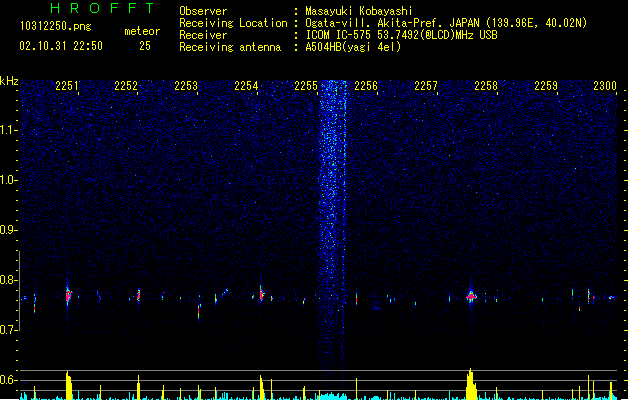Select the filename 10312250.png
The image size is (629, 400).
click(55, 26)
